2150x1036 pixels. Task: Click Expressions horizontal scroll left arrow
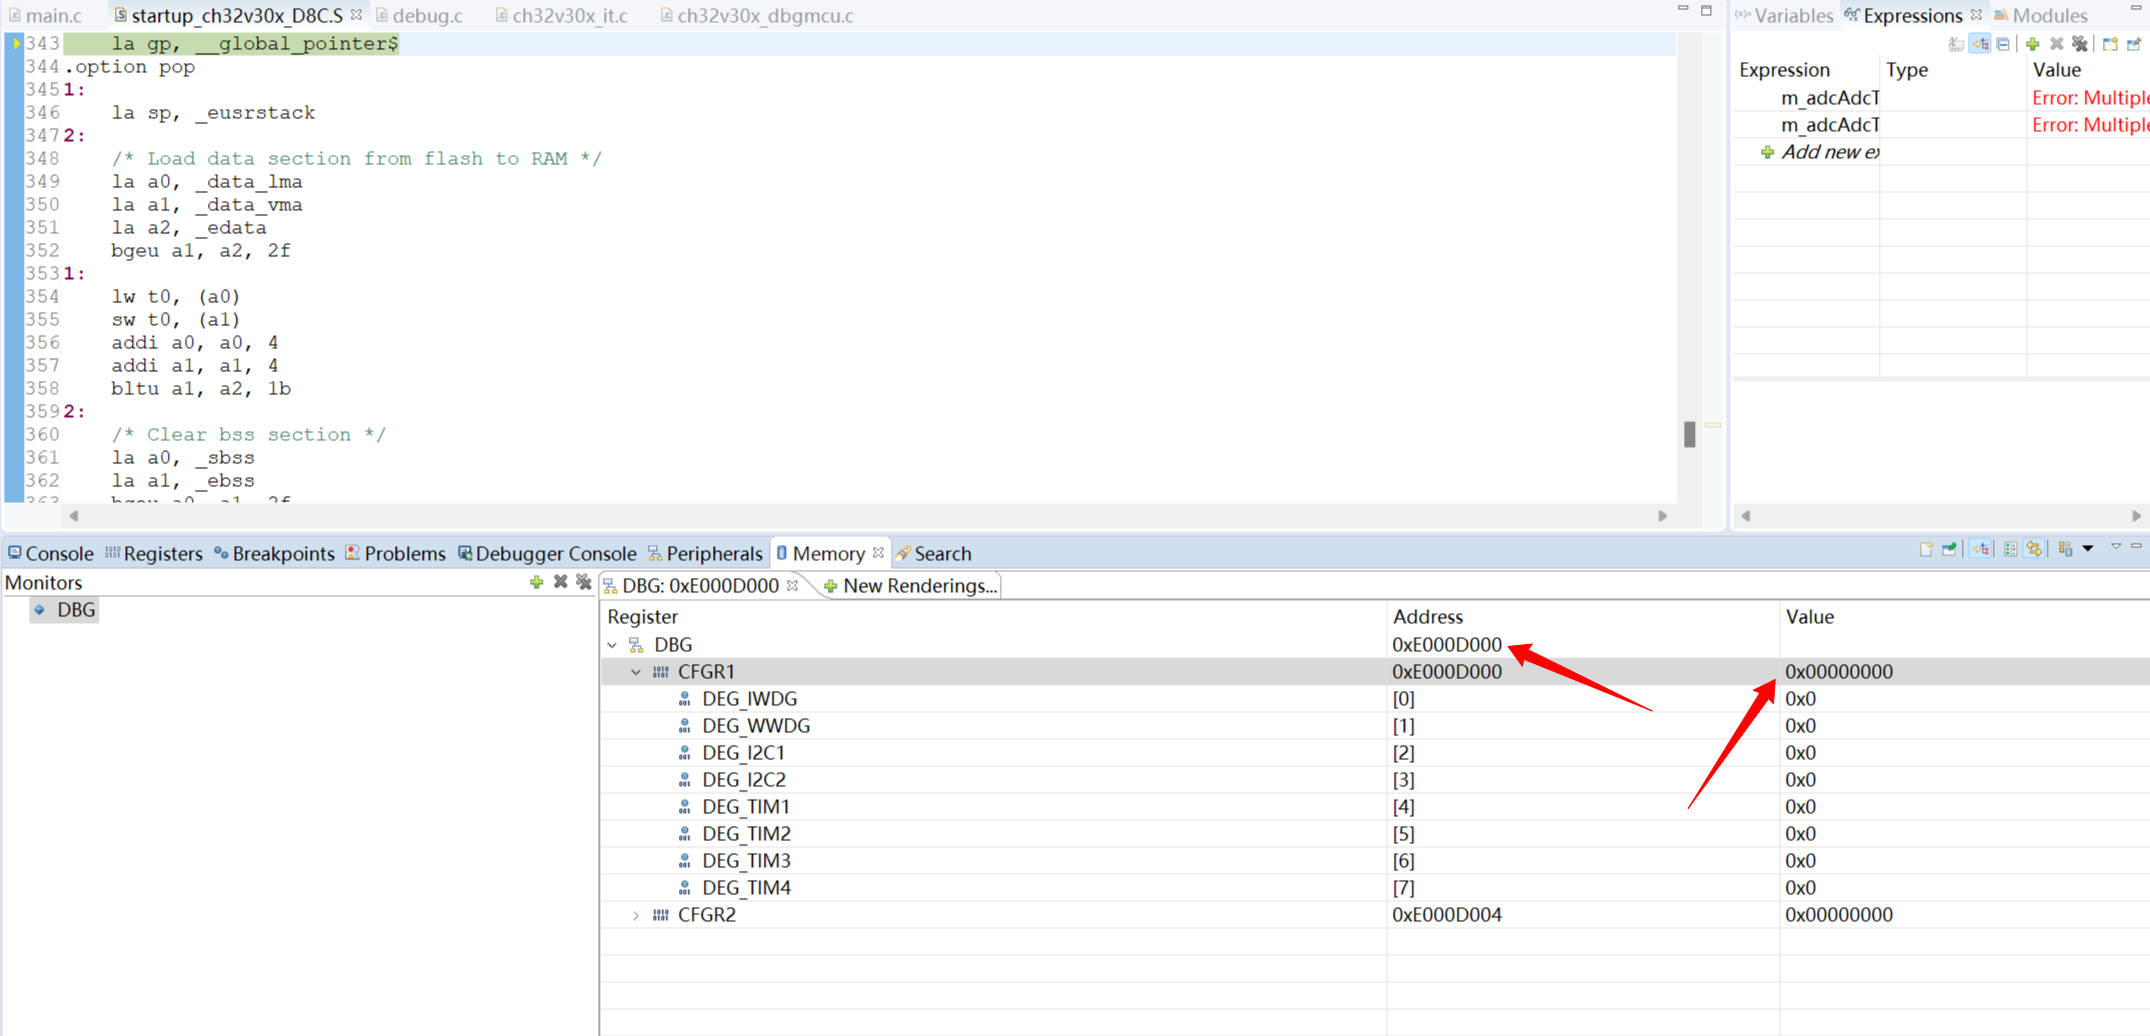[x=1746, y=516]
